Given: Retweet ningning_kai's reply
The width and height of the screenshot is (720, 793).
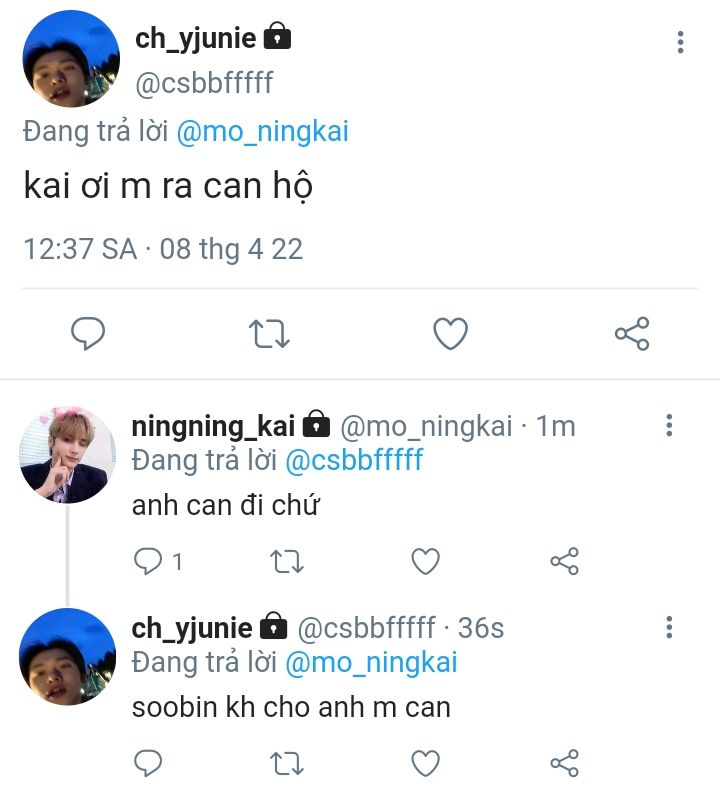Looking at the screenshot, I should 288,562.
